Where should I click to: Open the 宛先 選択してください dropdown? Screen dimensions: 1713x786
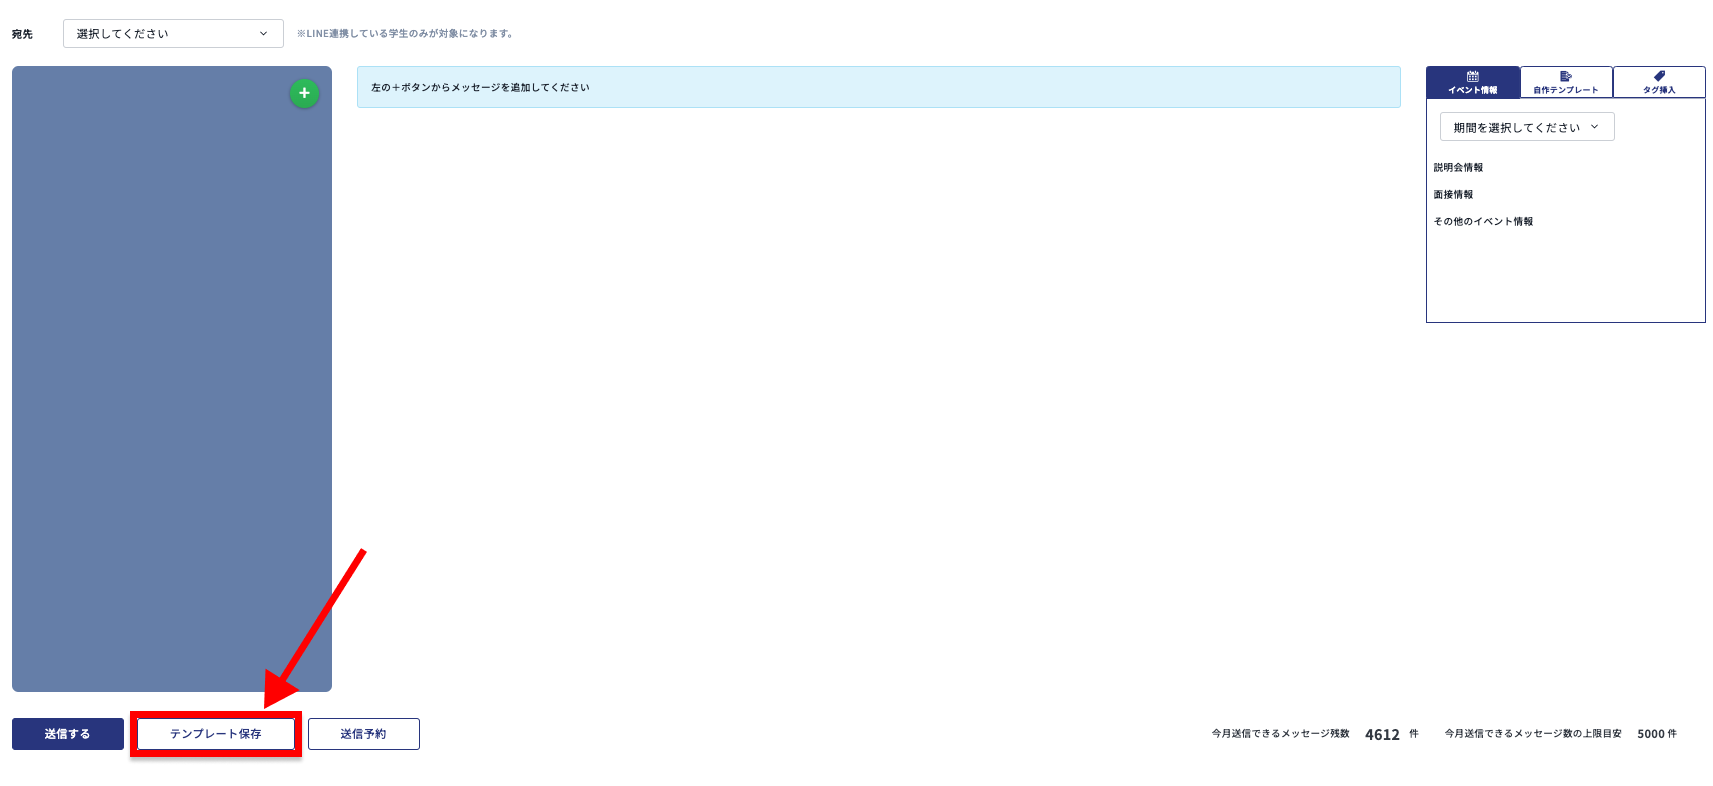pos(172,33)
